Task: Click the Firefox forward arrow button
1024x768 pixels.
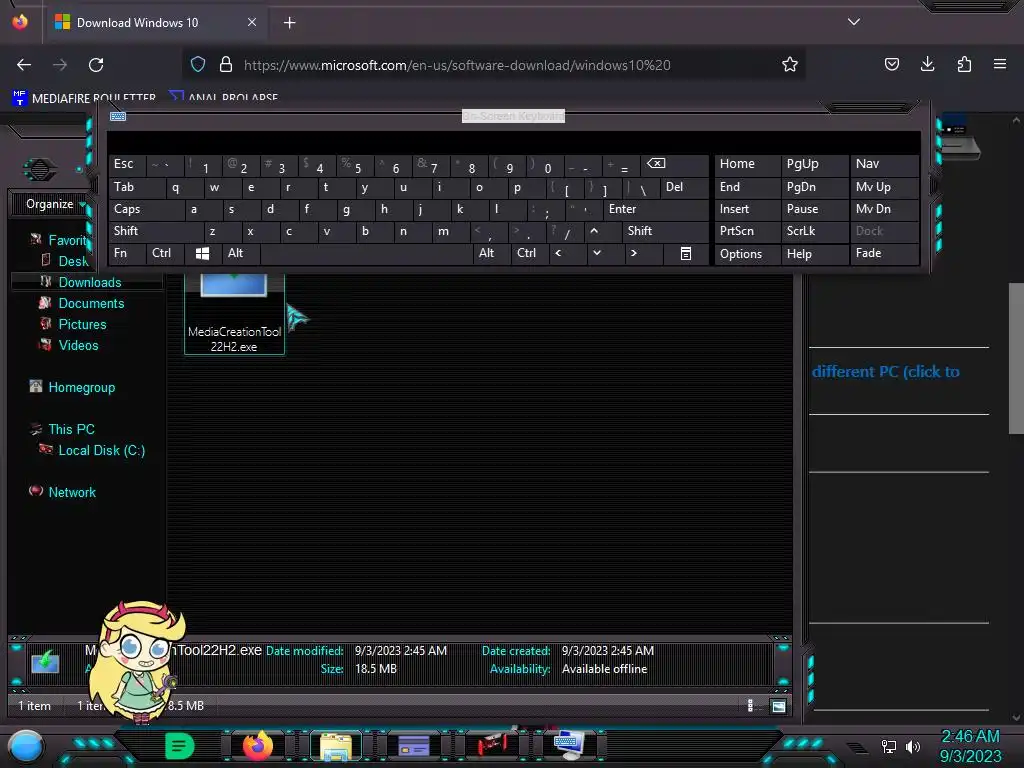Action: click(x=60, y=65)
